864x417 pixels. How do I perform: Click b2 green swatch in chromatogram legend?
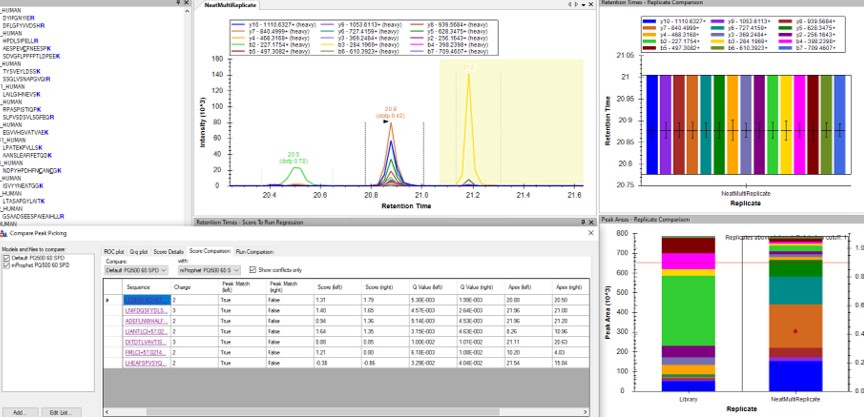239,45
